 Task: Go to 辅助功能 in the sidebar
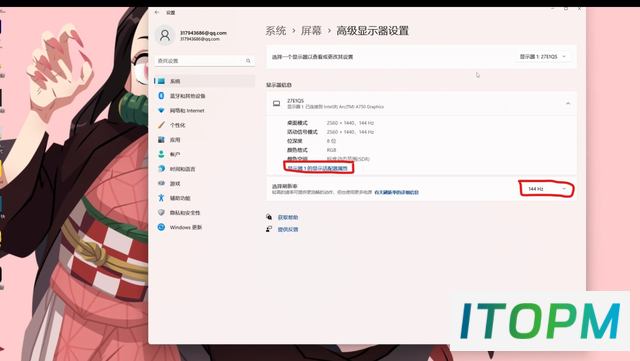tap(204, 198)
